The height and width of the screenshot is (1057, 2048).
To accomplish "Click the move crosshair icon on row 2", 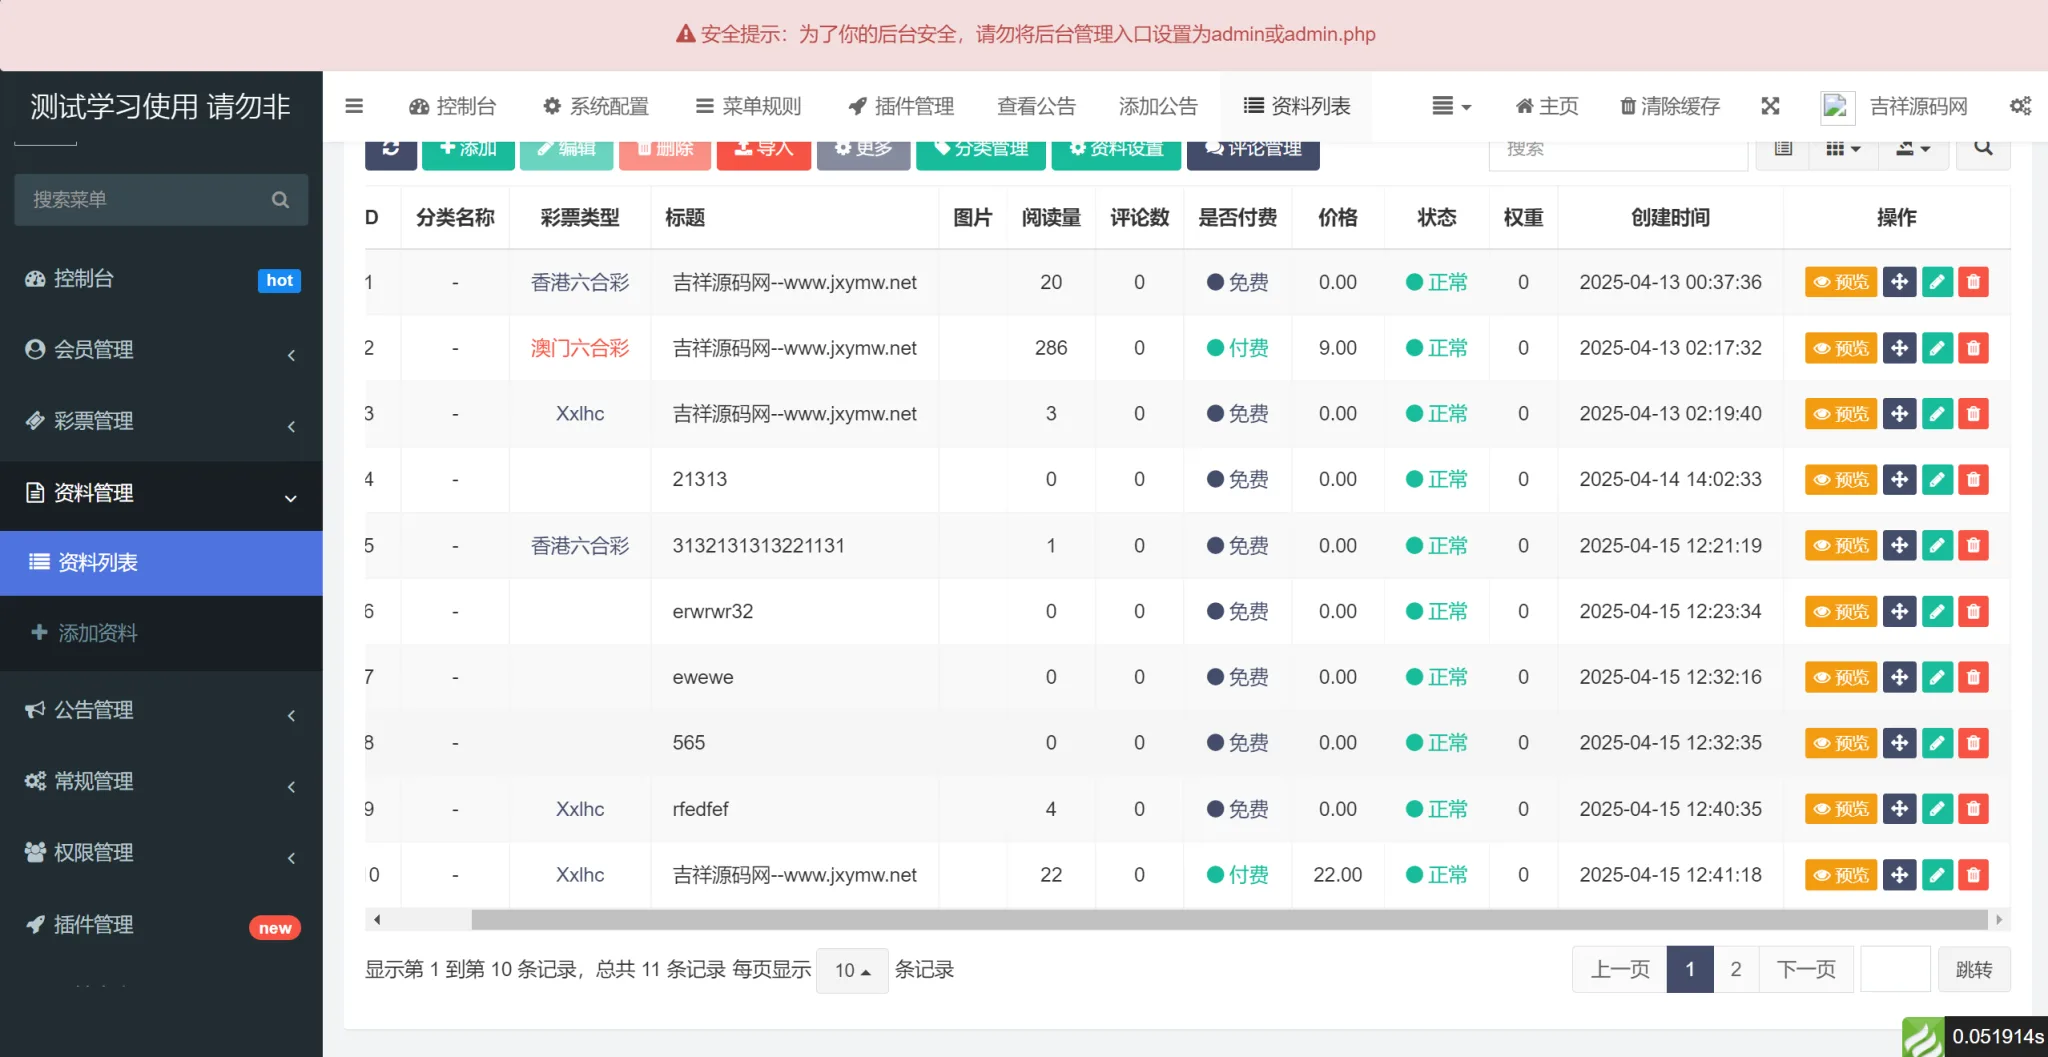I will coord(1899,348).
